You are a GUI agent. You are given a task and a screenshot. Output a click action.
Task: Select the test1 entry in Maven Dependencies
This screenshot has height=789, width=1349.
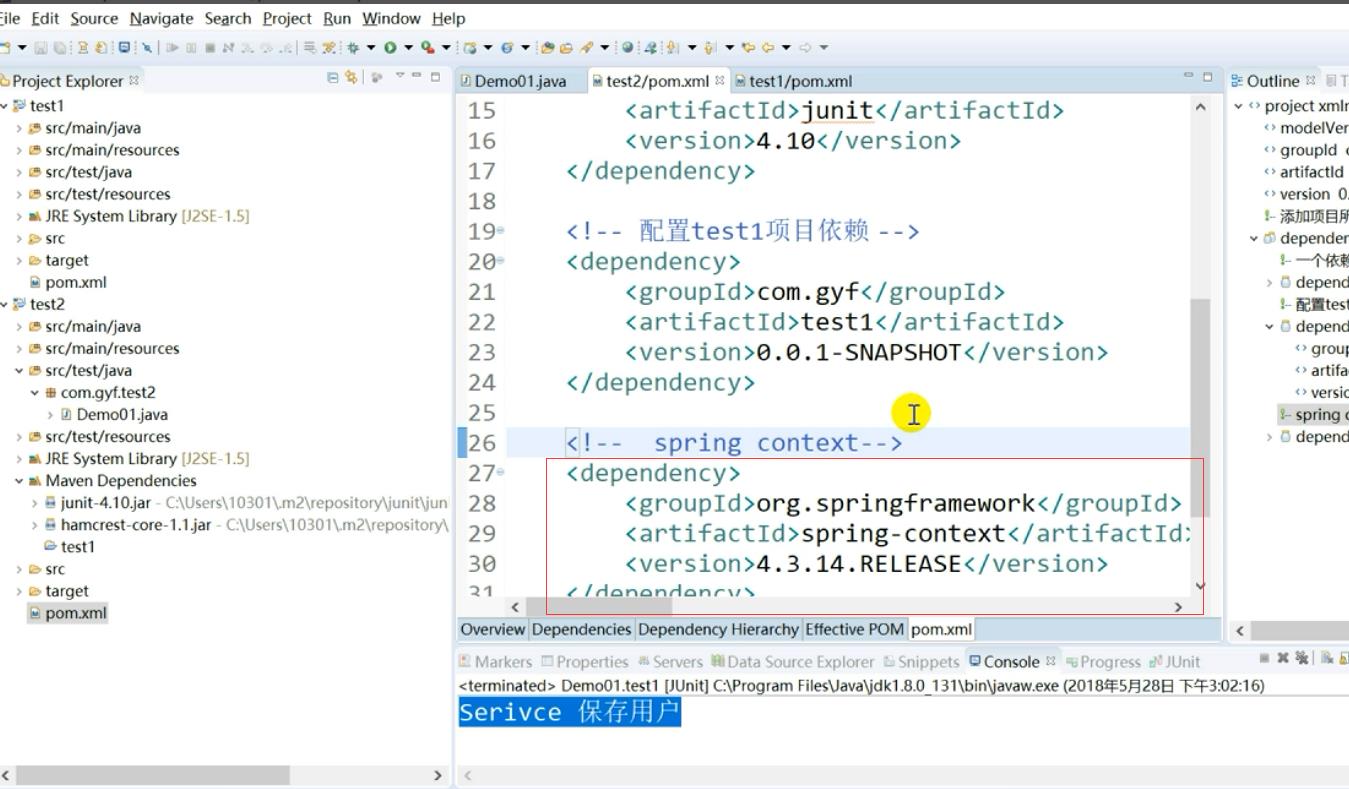(69, 547)
